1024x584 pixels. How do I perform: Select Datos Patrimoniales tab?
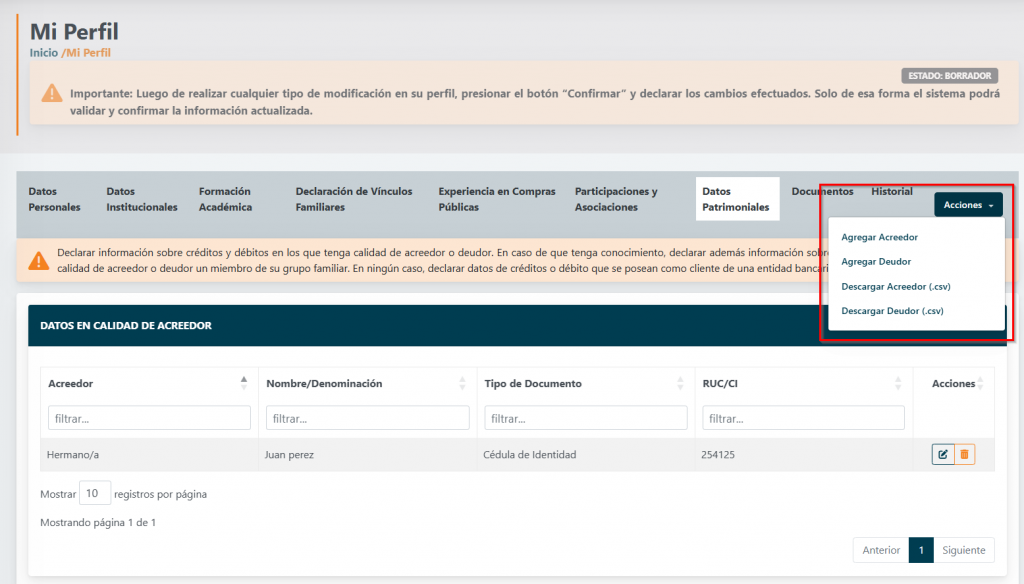(x=737, y=199)
